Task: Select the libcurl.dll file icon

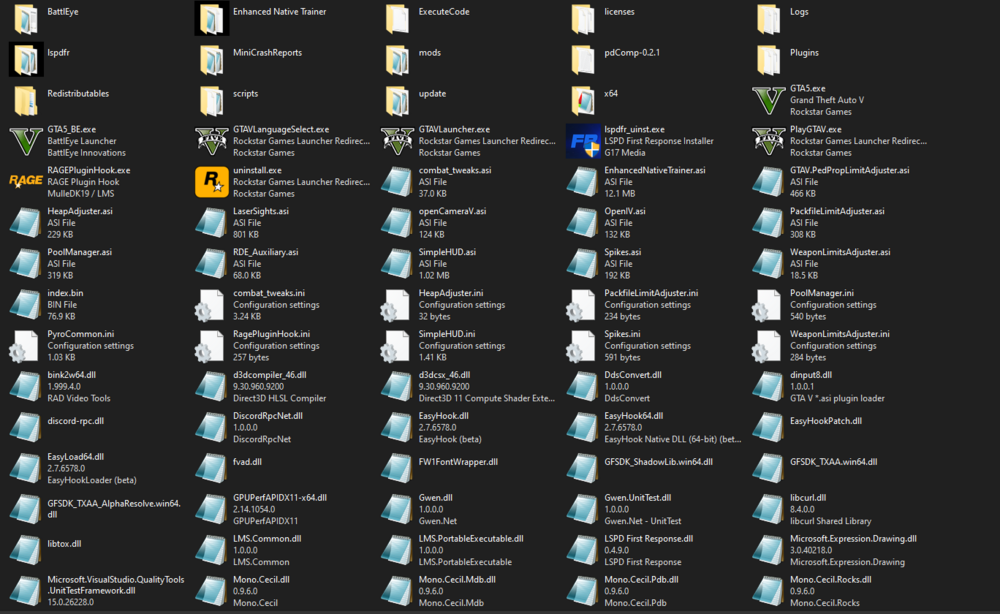Action: 768,510
